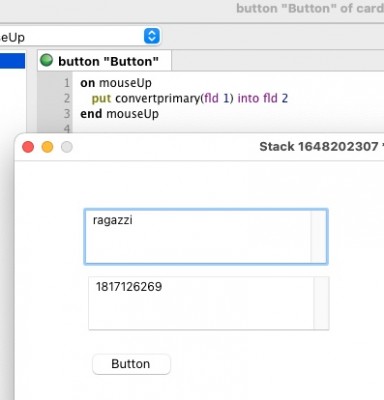Viewport: 384px width, 400px height.
Task: Click the Stack 1648202307 window title bar
Action: pyautogui.click(x=200, y=147)
